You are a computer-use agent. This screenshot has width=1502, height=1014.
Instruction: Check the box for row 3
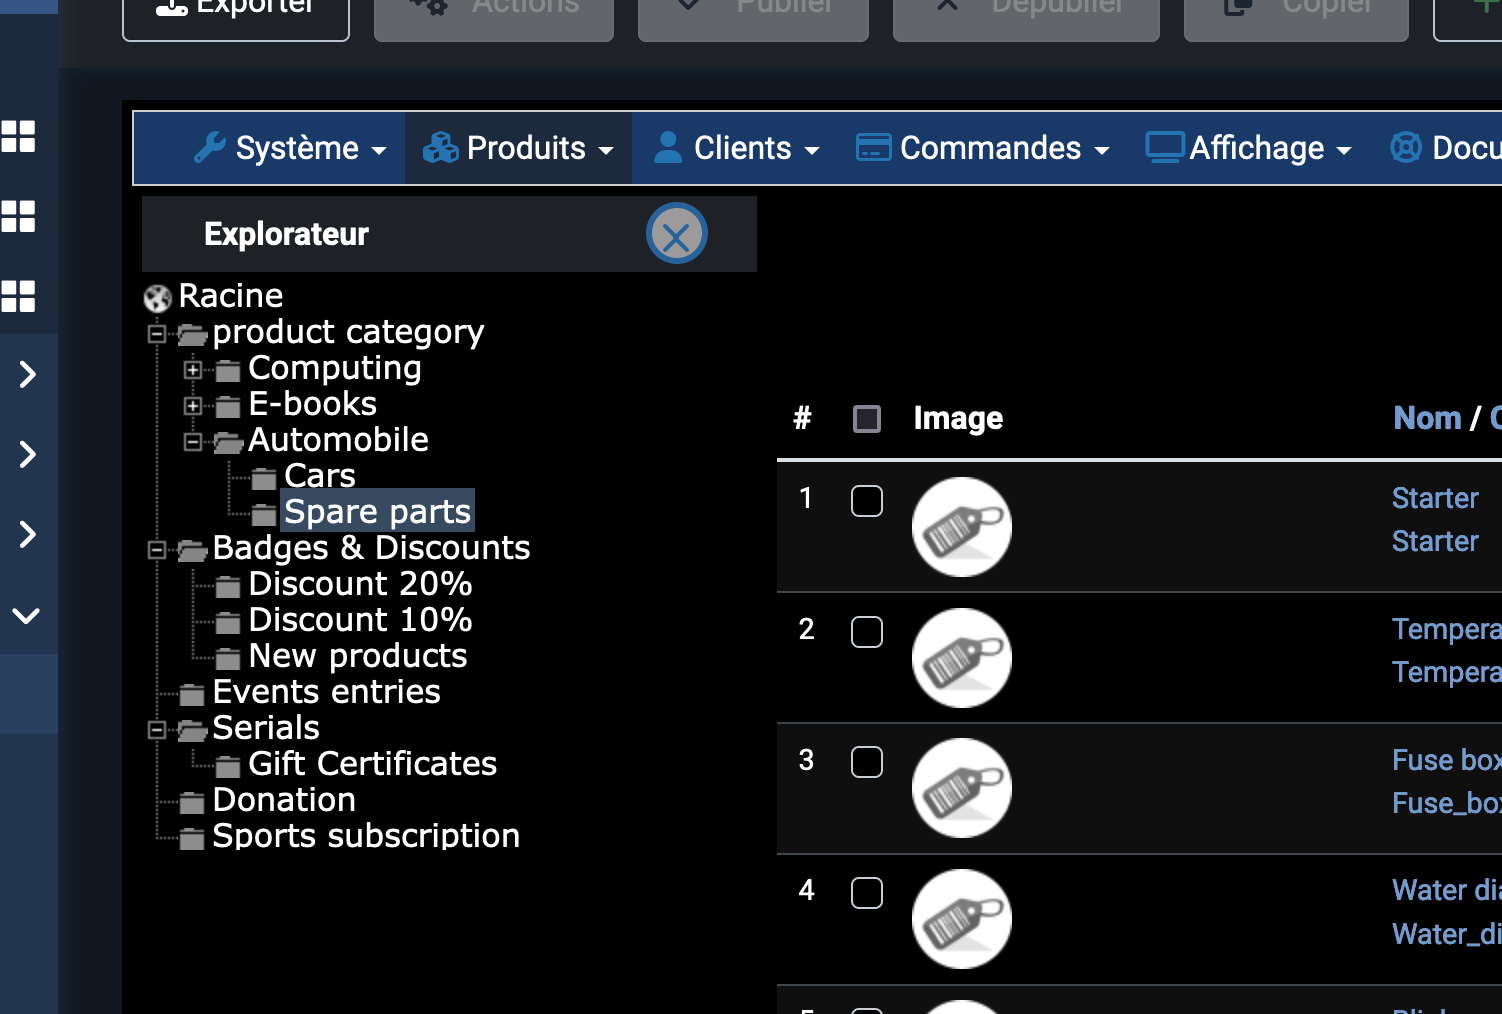(867, 762)
